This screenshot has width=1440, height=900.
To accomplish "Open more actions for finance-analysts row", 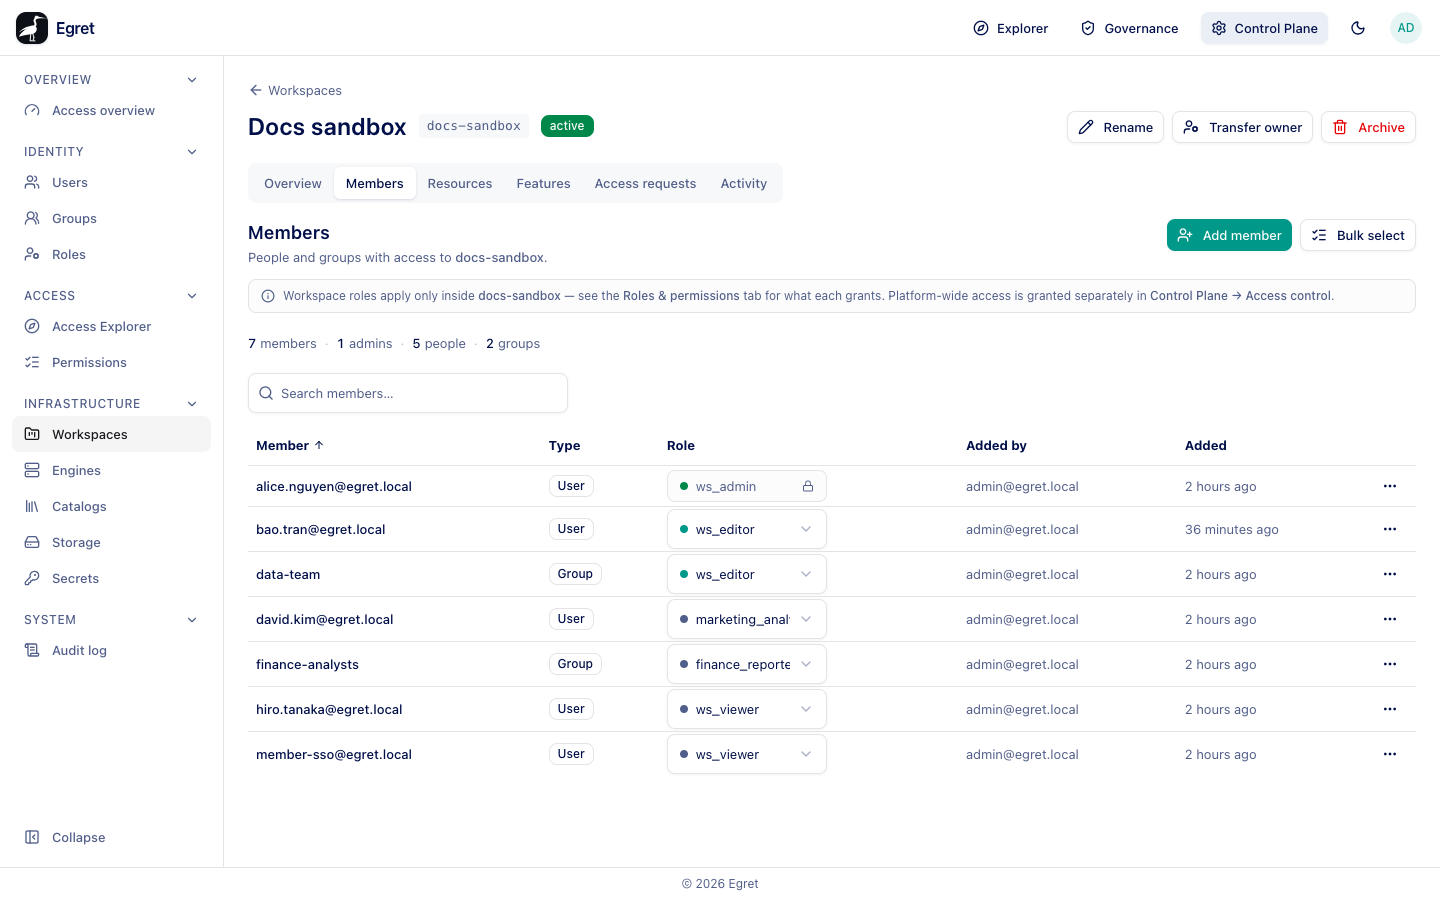I will (x=1390, y=664).
